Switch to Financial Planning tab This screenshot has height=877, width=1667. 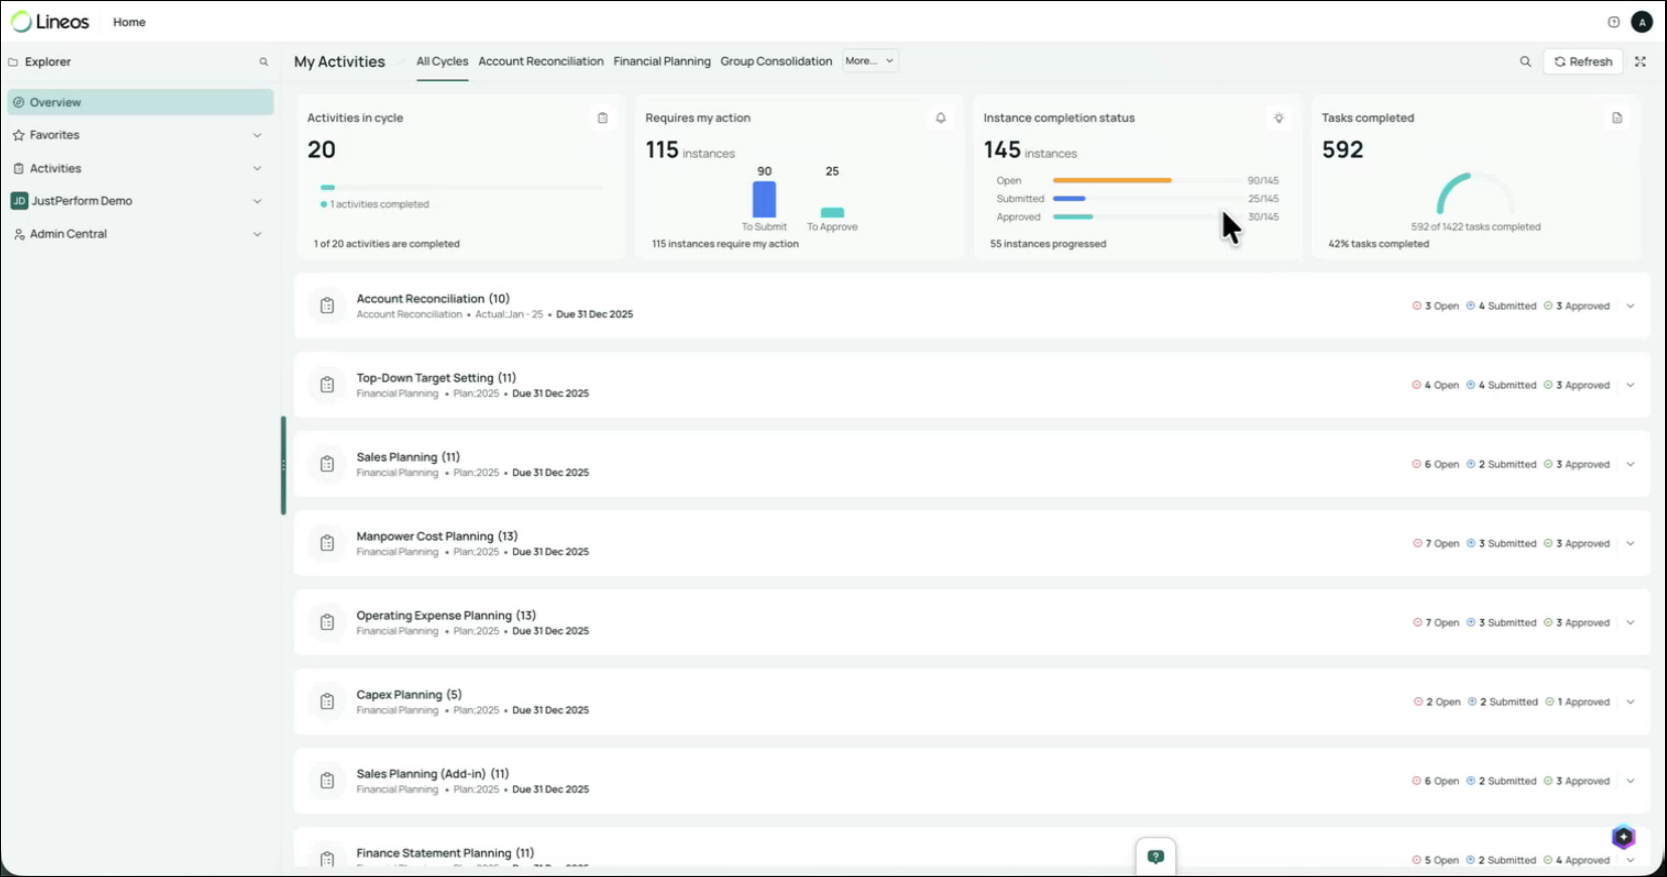(662, 61)
